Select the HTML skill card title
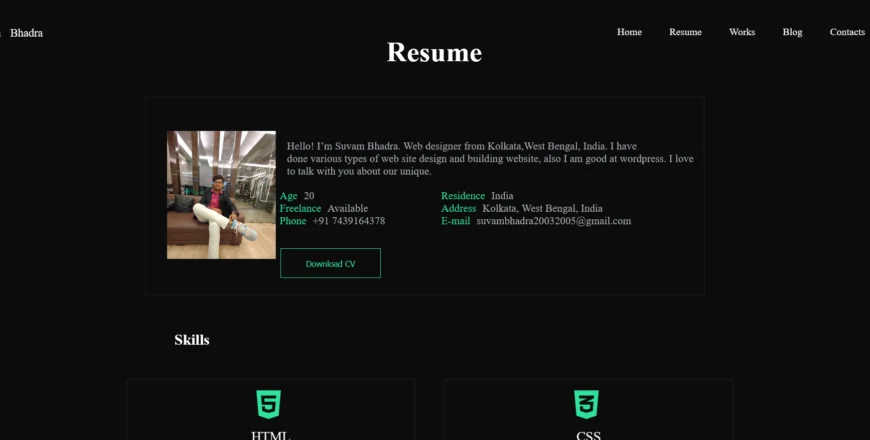 click(270, 435)
